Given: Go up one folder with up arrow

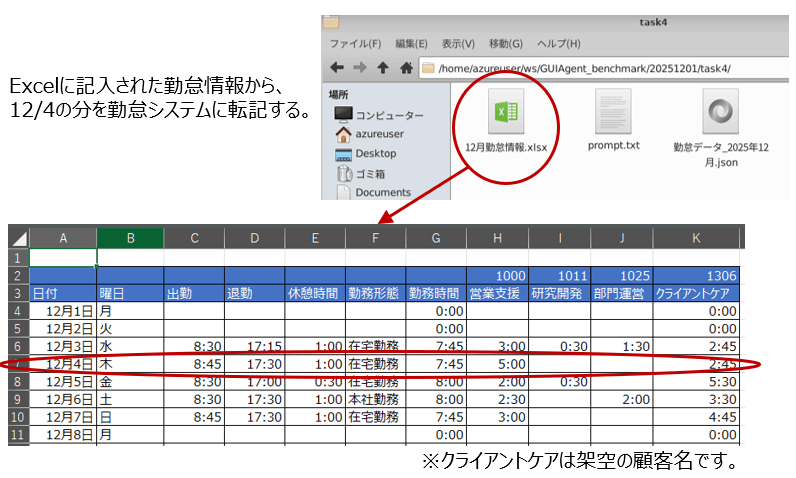Looking at the screenshot, I should (383, 67).
